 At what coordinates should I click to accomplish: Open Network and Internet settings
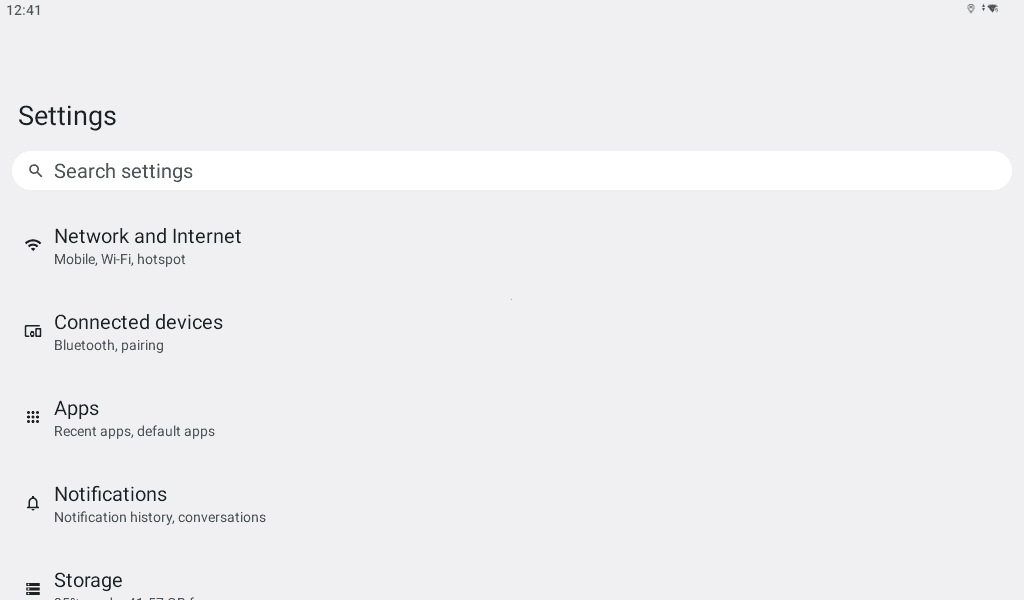[148, 236]
